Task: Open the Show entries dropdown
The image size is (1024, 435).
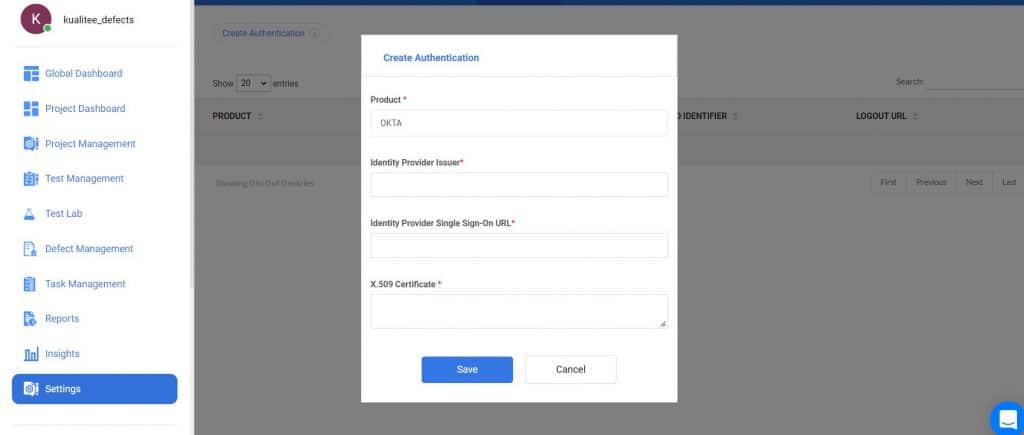Action: coord(253,83)
